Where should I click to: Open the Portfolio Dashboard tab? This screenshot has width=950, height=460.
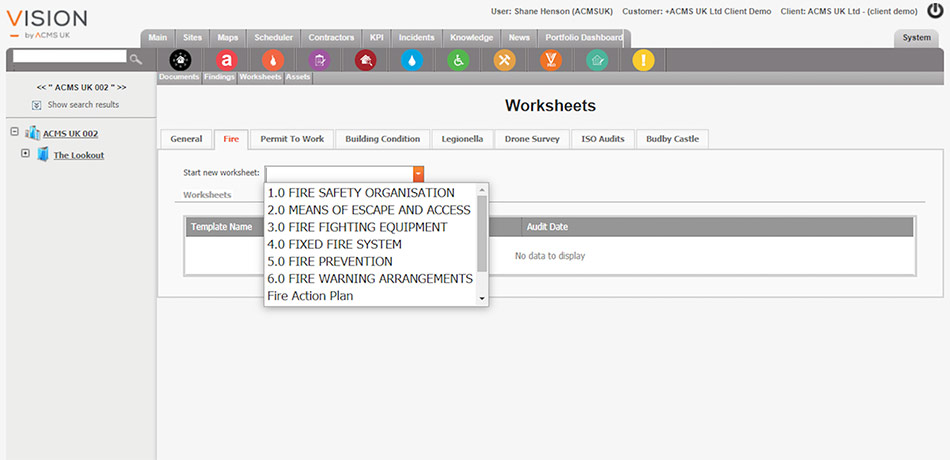[x=583, y=38]
